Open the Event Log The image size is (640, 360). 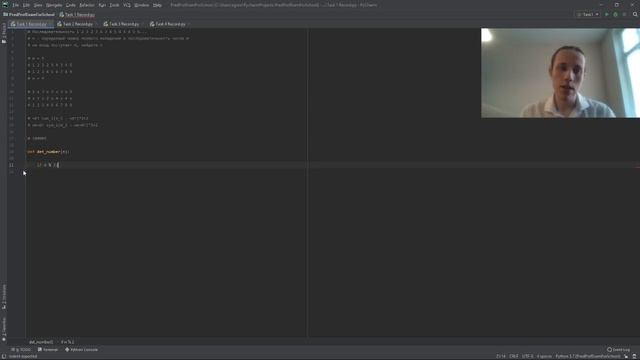coord(618,350)
